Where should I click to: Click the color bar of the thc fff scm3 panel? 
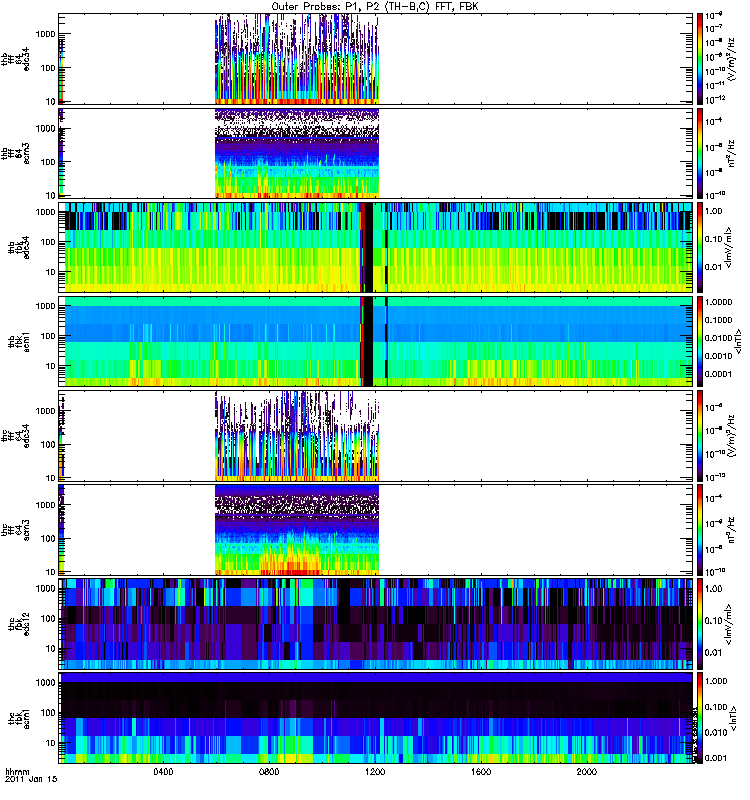tap(700, 530)
